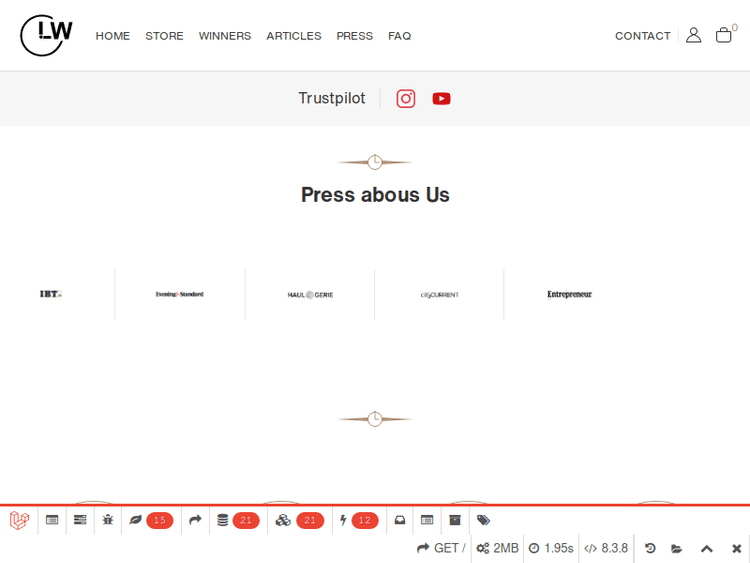Open debugbar saved requests folder
750x563 pixels.
click(x=677, y=548)
